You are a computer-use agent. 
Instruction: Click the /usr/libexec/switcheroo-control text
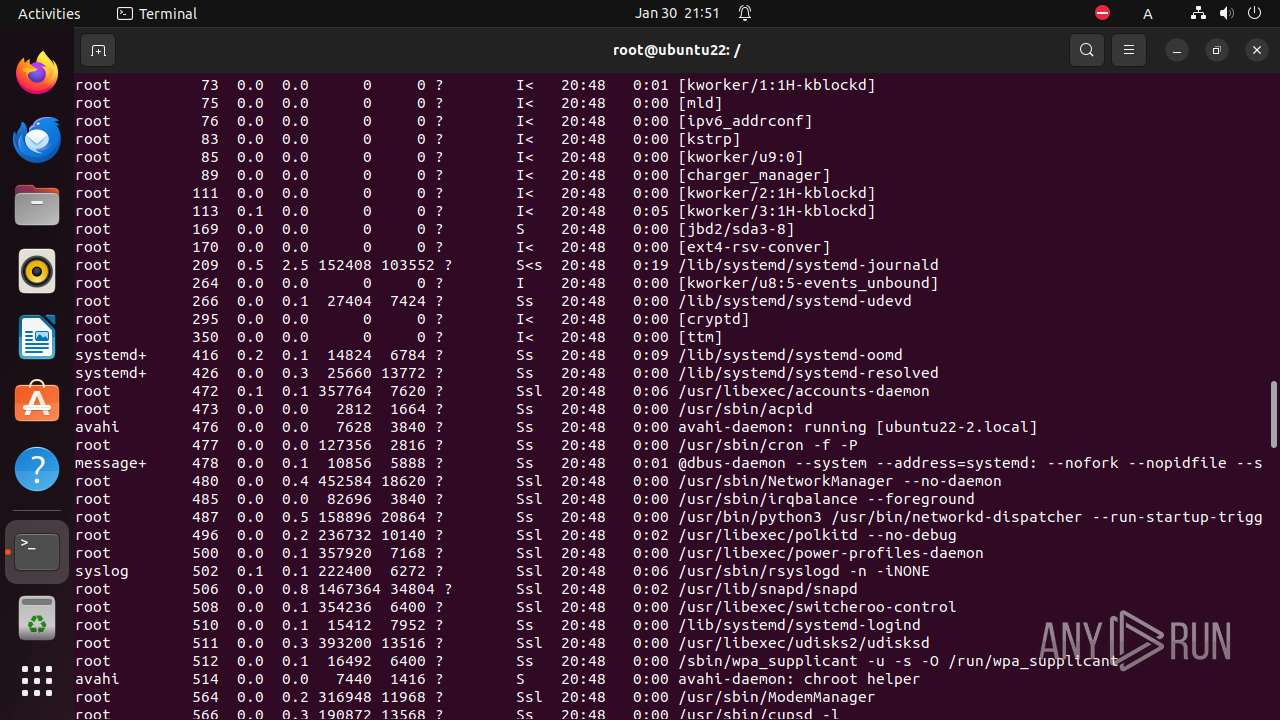coord(817,607)
